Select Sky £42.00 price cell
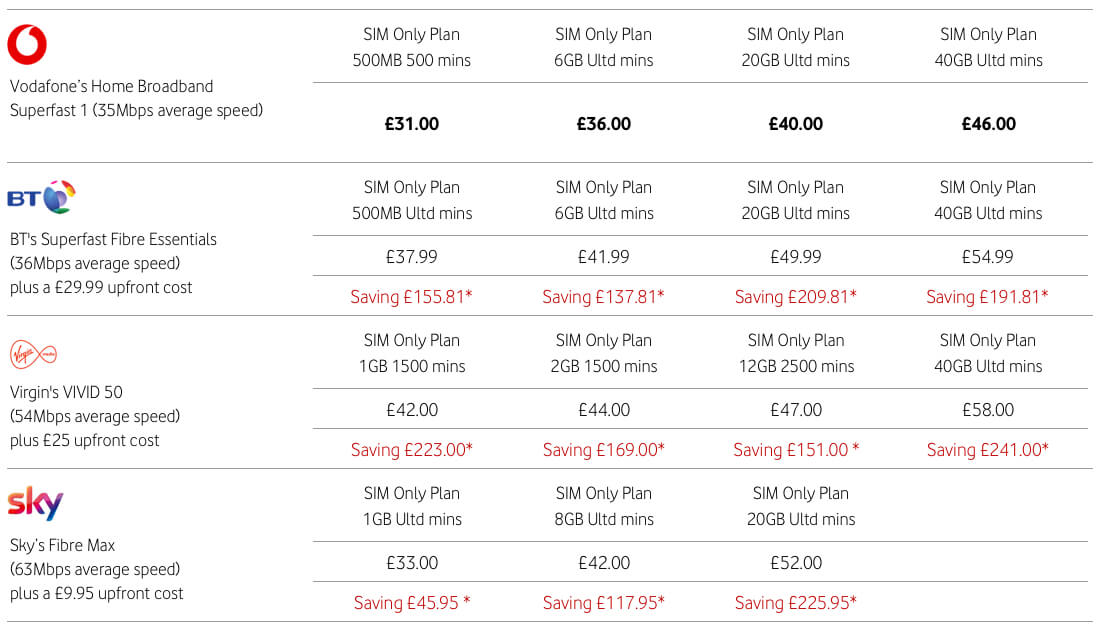This screenshot has height=632, width=1100. [604, 563]
